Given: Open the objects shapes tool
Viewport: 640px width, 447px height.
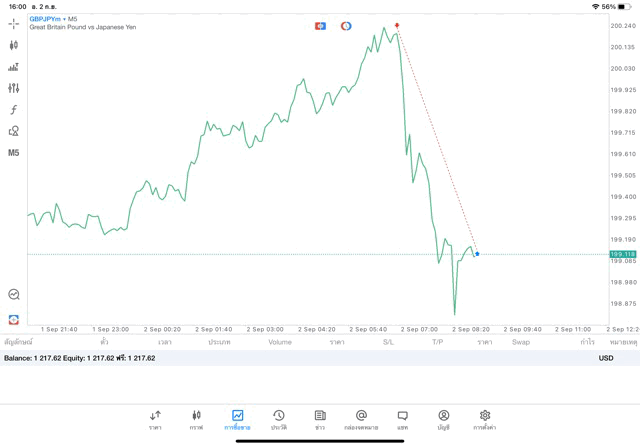Looking at the screenshot, I should 13,131.
